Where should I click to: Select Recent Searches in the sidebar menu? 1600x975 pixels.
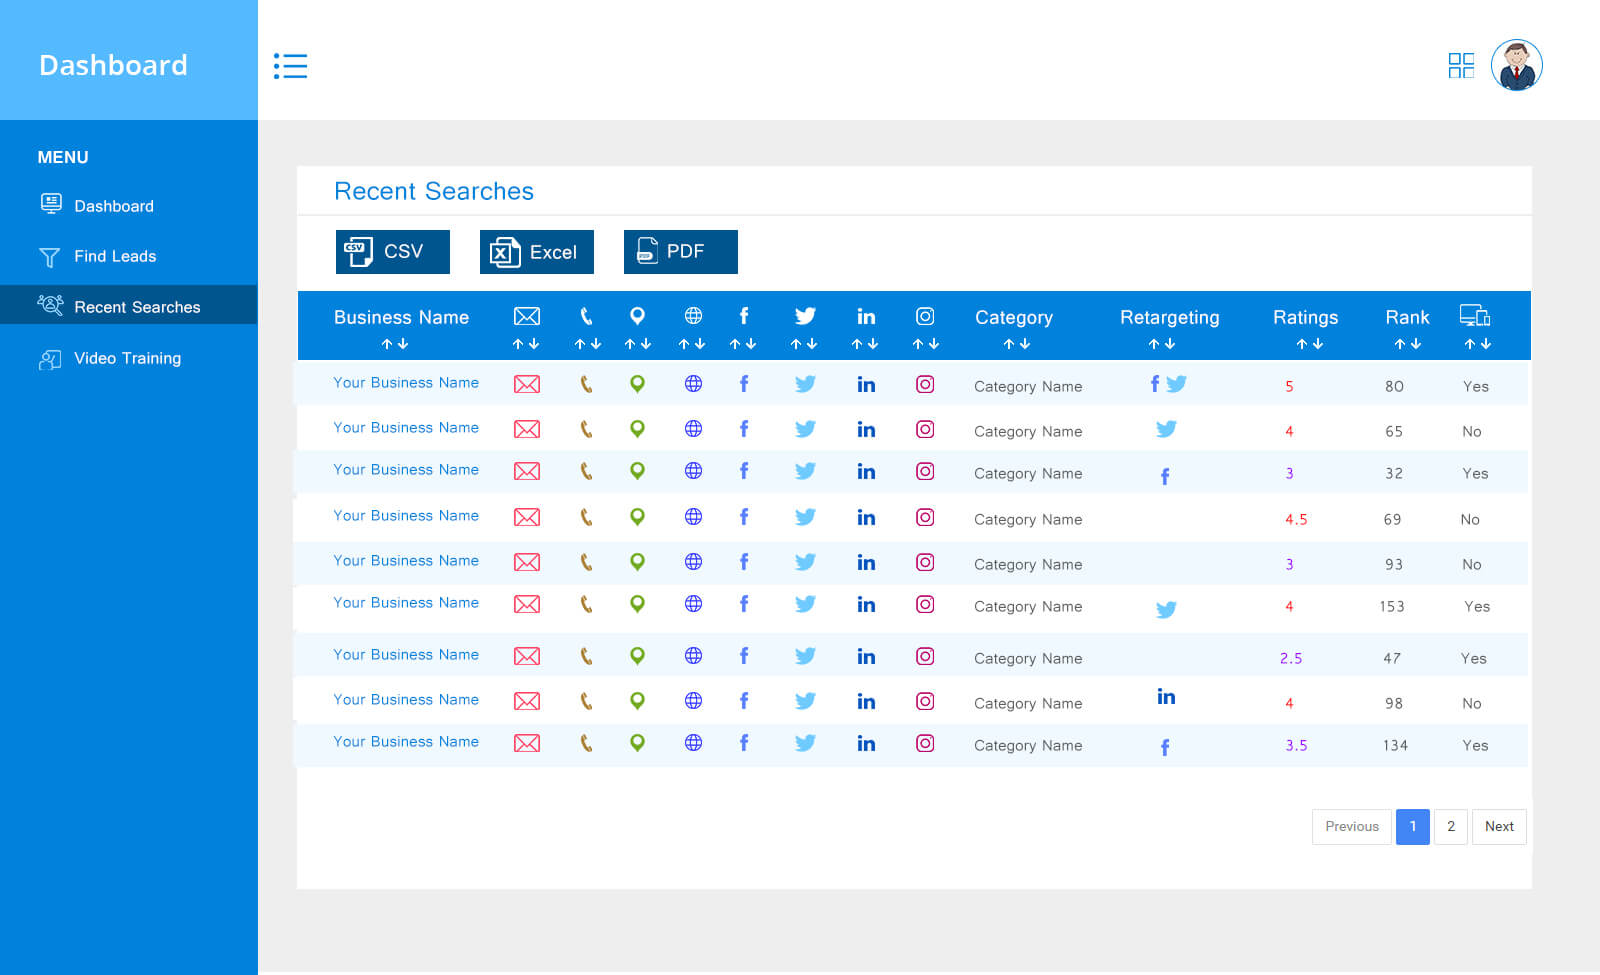(137, 306)
